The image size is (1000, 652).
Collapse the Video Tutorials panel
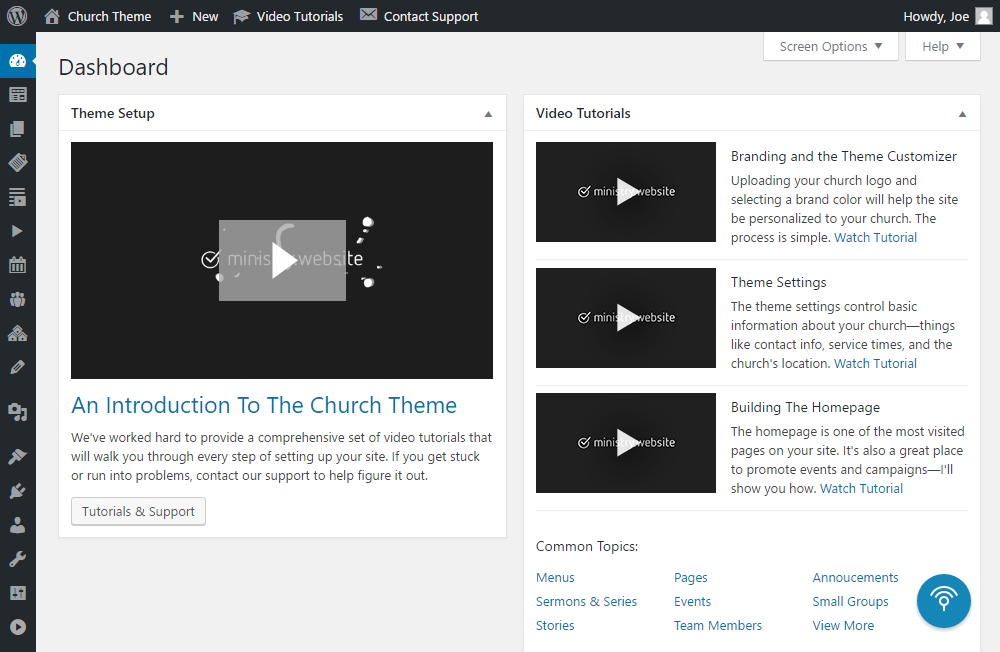(x=962, y=114)
